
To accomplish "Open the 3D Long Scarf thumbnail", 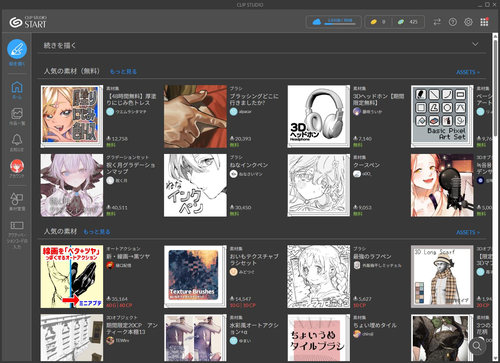I will [x=442, y=277].
